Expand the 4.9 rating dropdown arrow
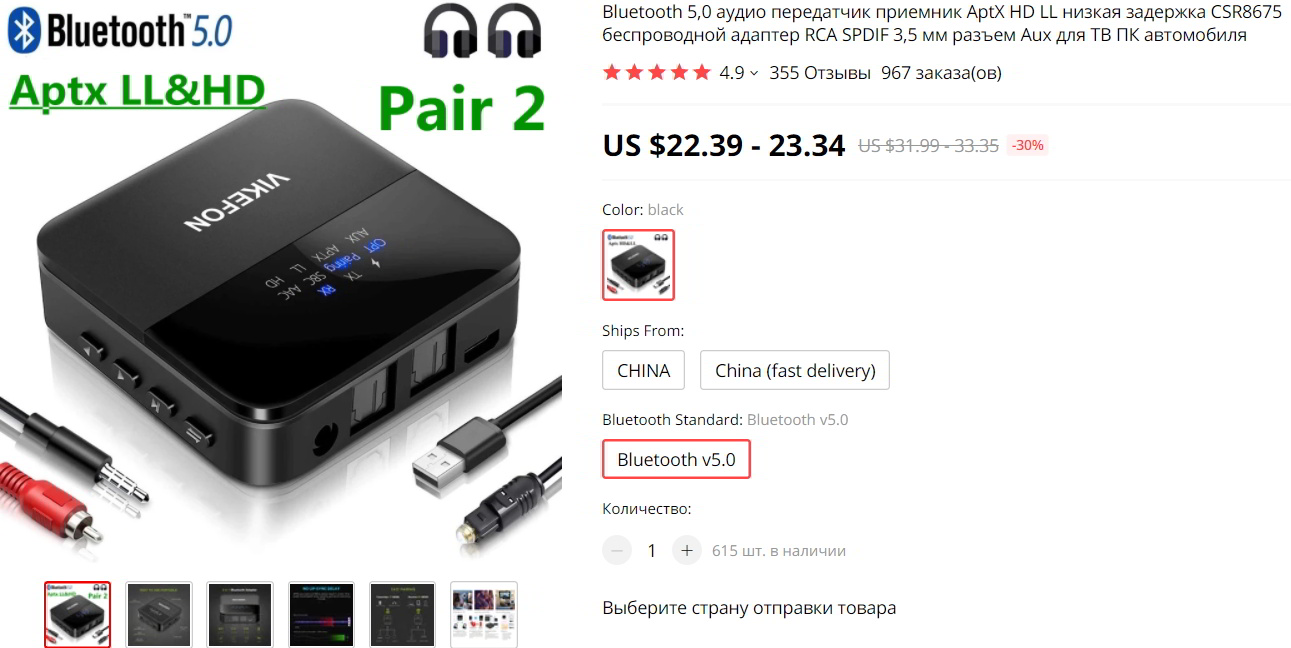This screenshot has width=1291, height=648. coord(754,73)
